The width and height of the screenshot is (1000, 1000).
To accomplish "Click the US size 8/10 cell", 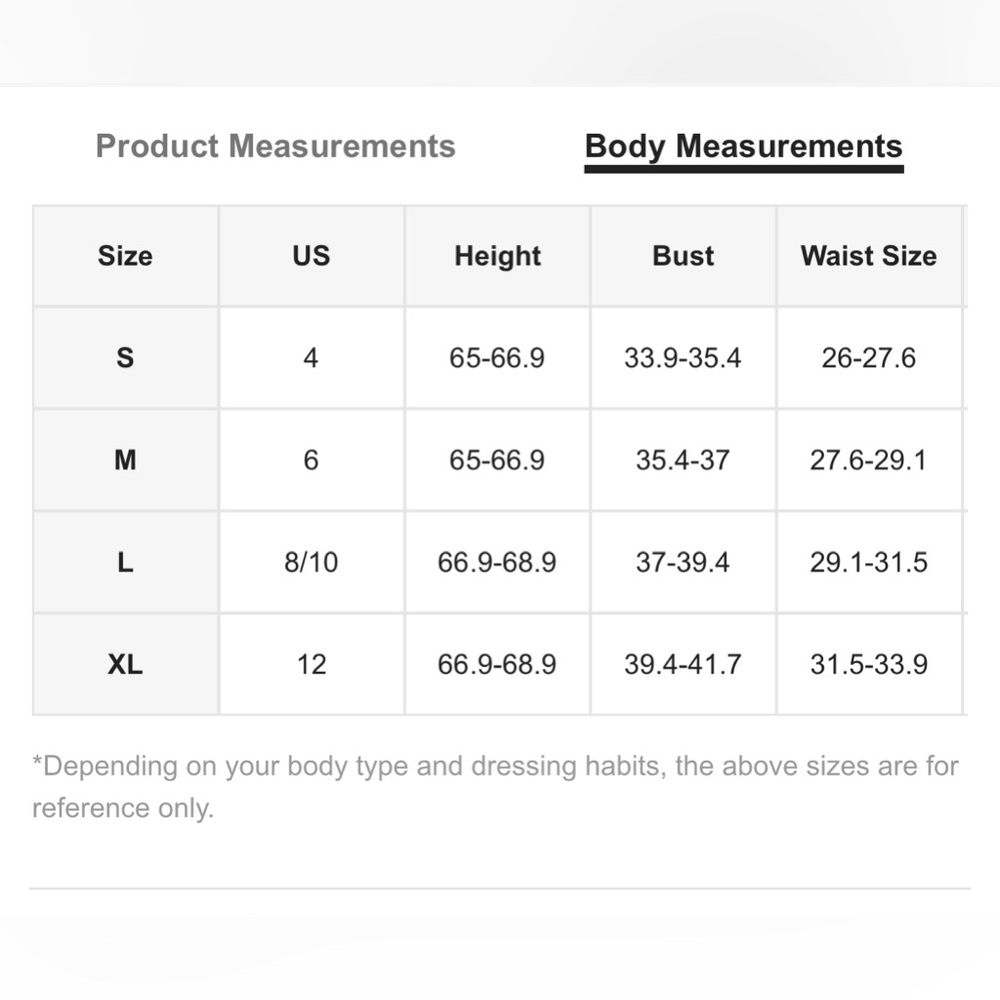I will coord(311,562).
